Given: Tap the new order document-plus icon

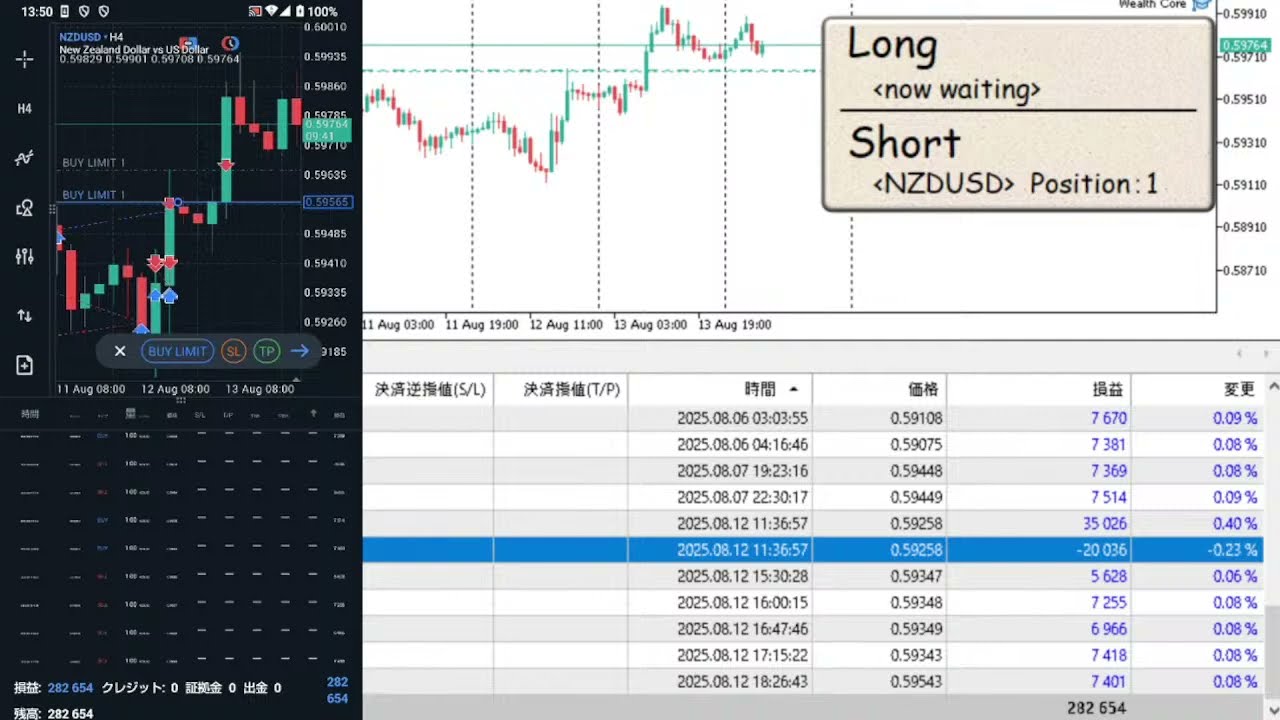Looking at the screenshot, I should pyautogui.click(x=25, y=365).
